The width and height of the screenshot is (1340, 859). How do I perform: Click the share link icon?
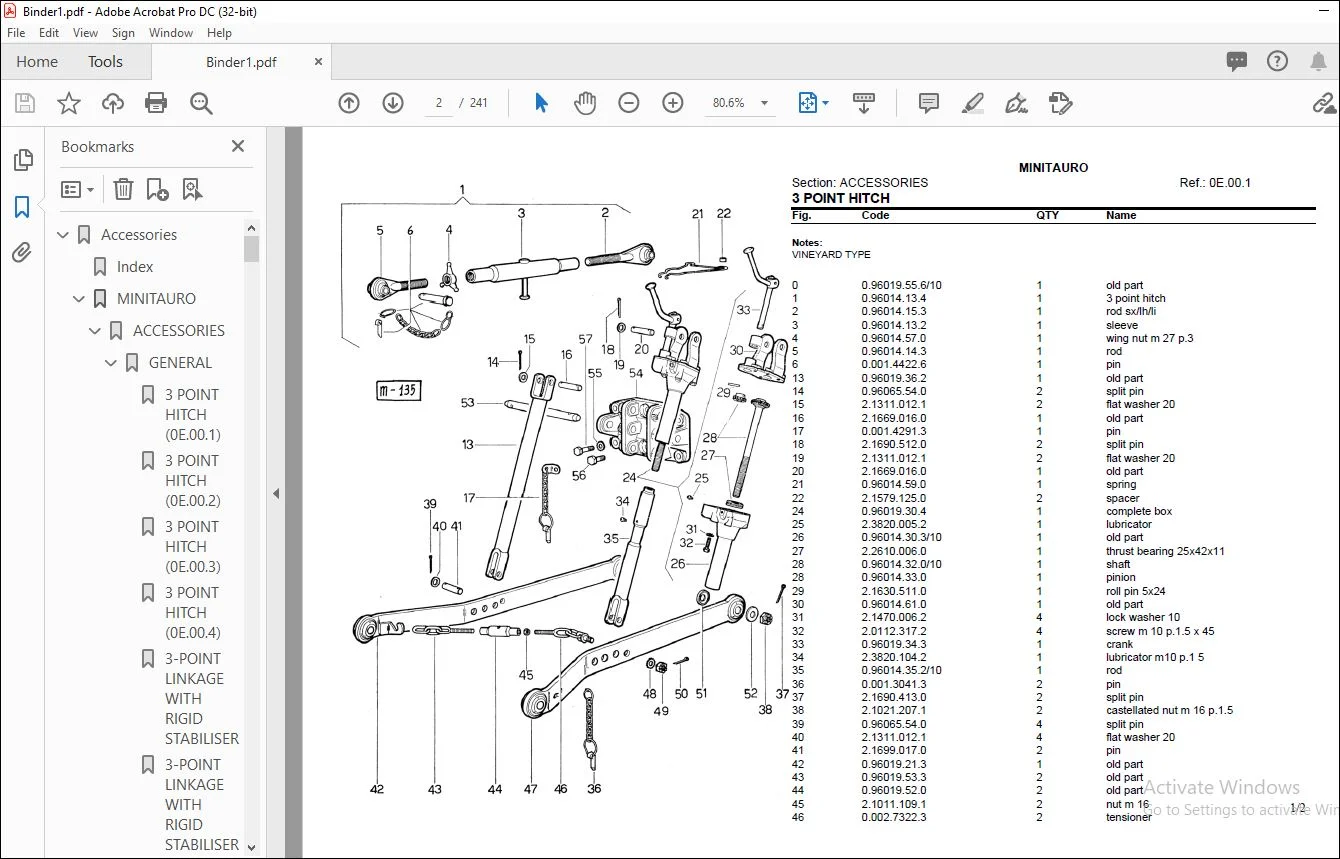1324,103
